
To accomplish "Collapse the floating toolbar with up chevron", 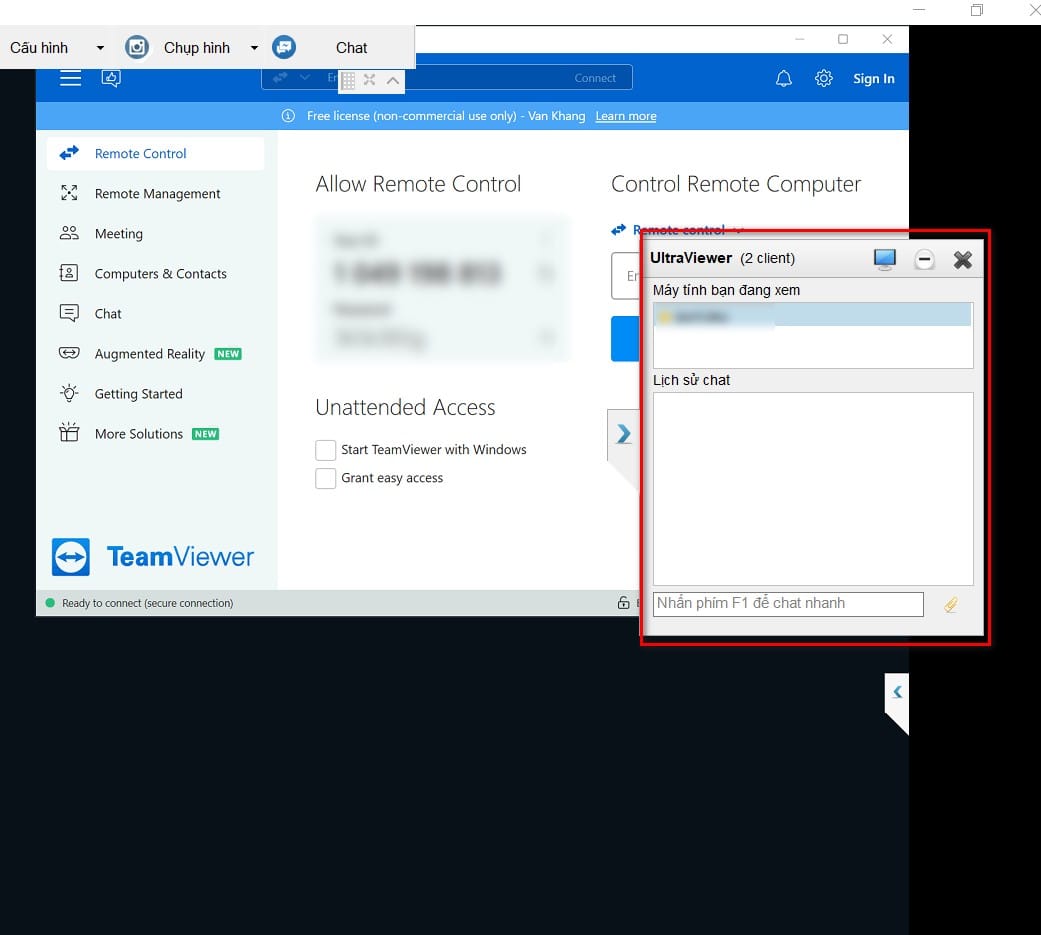I will 393,80.
